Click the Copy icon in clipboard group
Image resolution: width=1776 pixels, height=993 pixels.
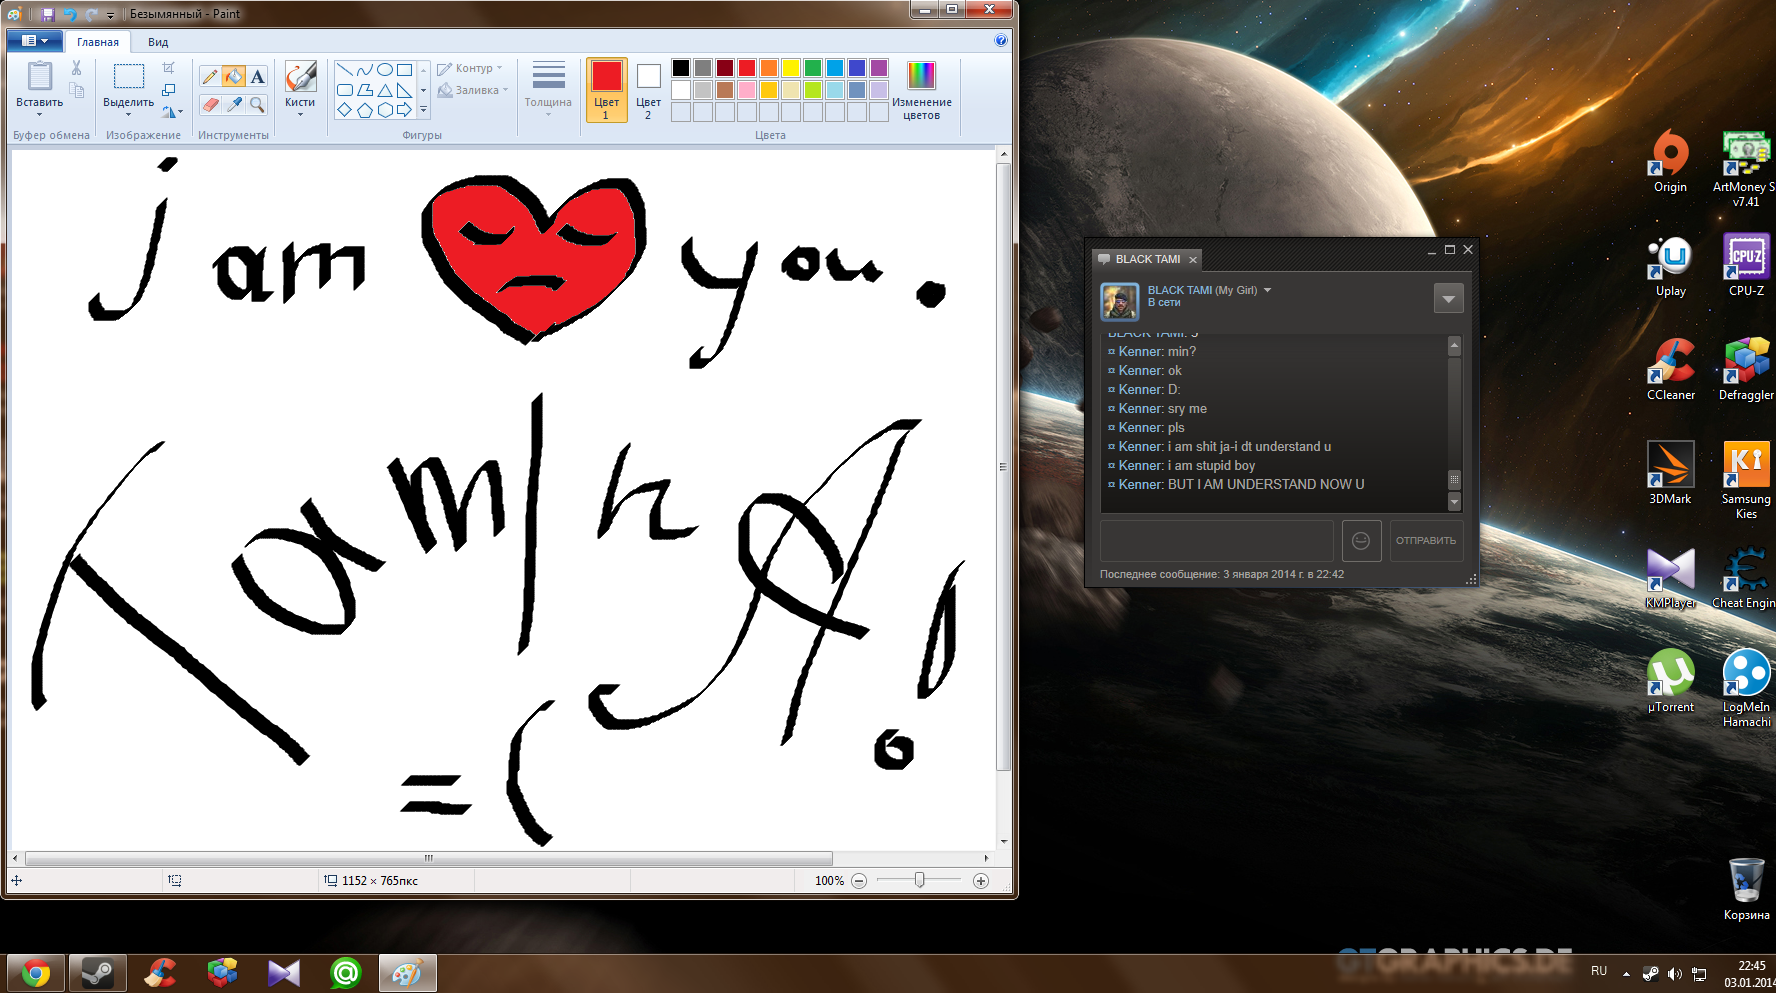coord(76,89)
